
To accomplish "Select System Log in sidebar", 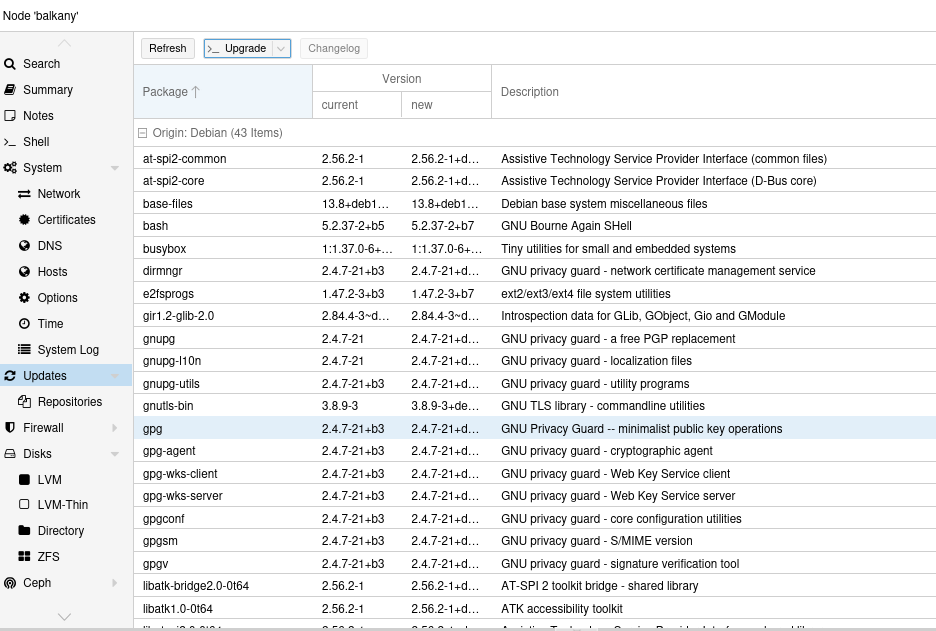I will click(x=68, y=350).
